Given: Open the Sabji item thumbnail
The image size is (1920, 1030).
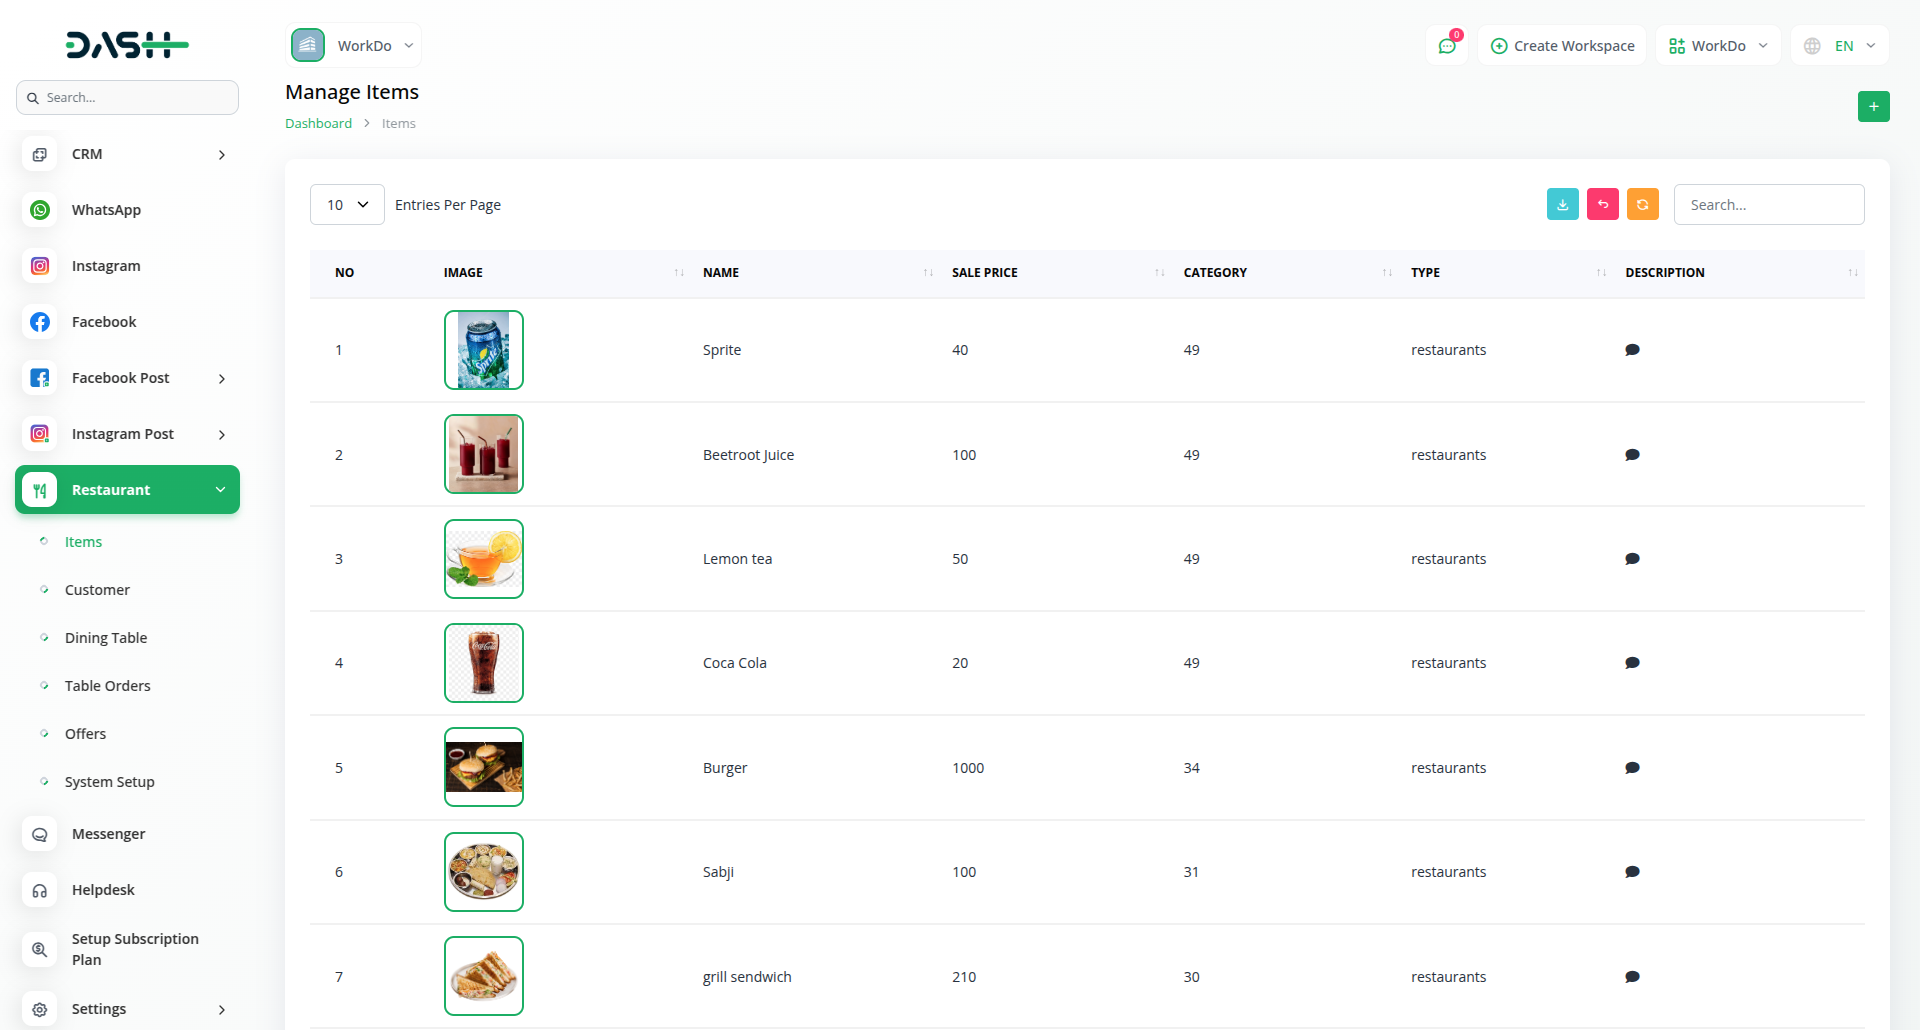Looking at the screenshot, I should coord(484,872).
